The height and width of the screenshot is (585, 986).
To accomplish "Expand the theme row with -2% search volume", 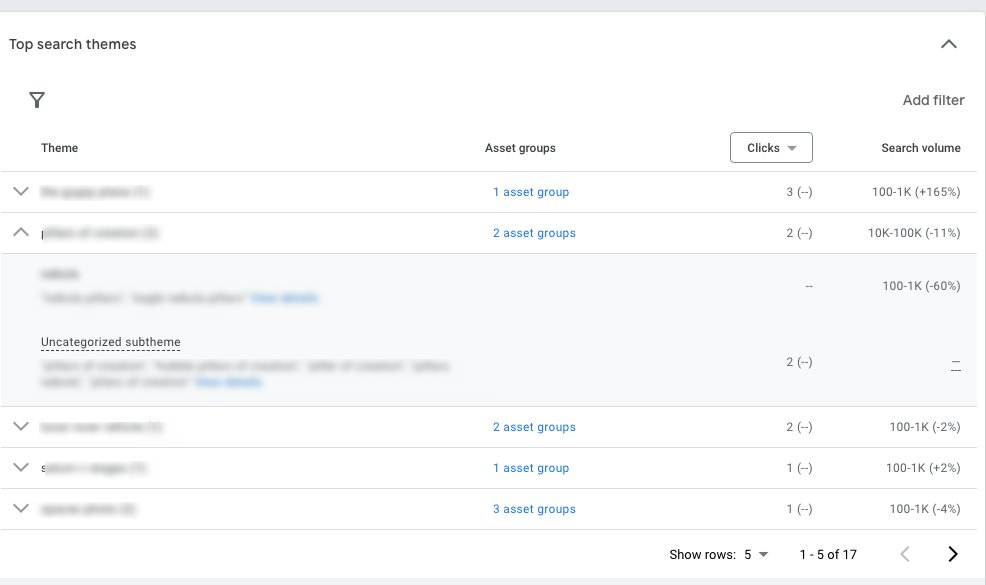I will [21, 426].
